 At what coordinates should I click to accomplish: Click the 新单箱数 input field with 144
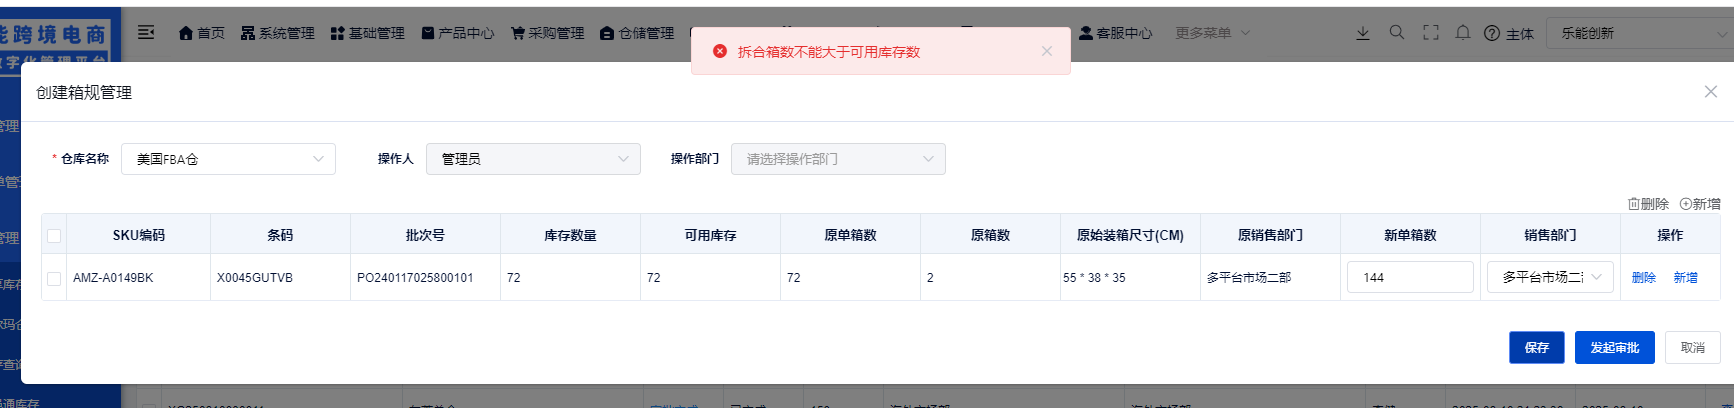[1410, 277]
